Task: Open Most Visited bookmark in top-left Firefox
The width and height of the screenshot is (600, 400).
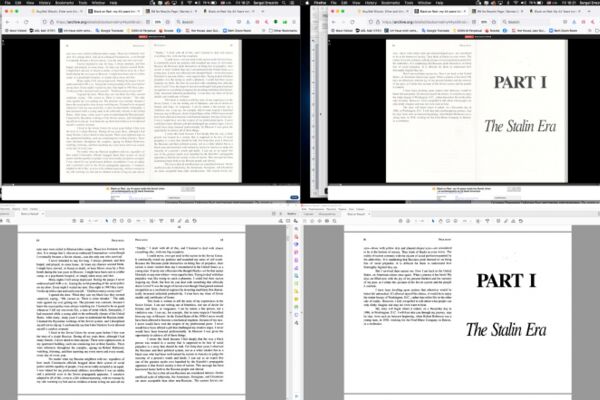Action: 15,30
